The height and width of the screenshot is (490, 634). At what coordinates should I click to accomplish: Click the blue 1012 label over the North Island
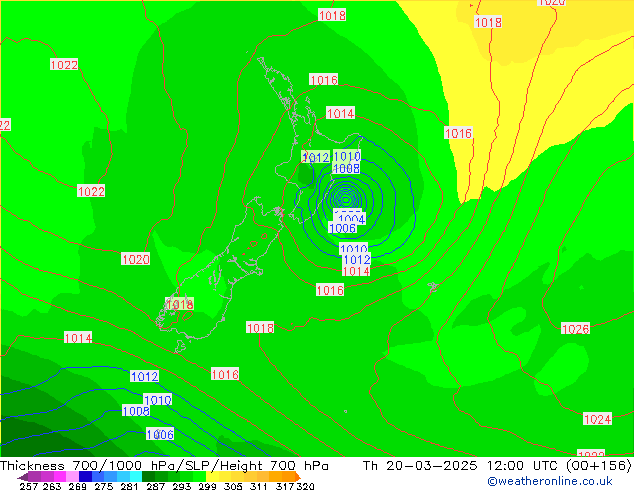[x=316, y=157]
